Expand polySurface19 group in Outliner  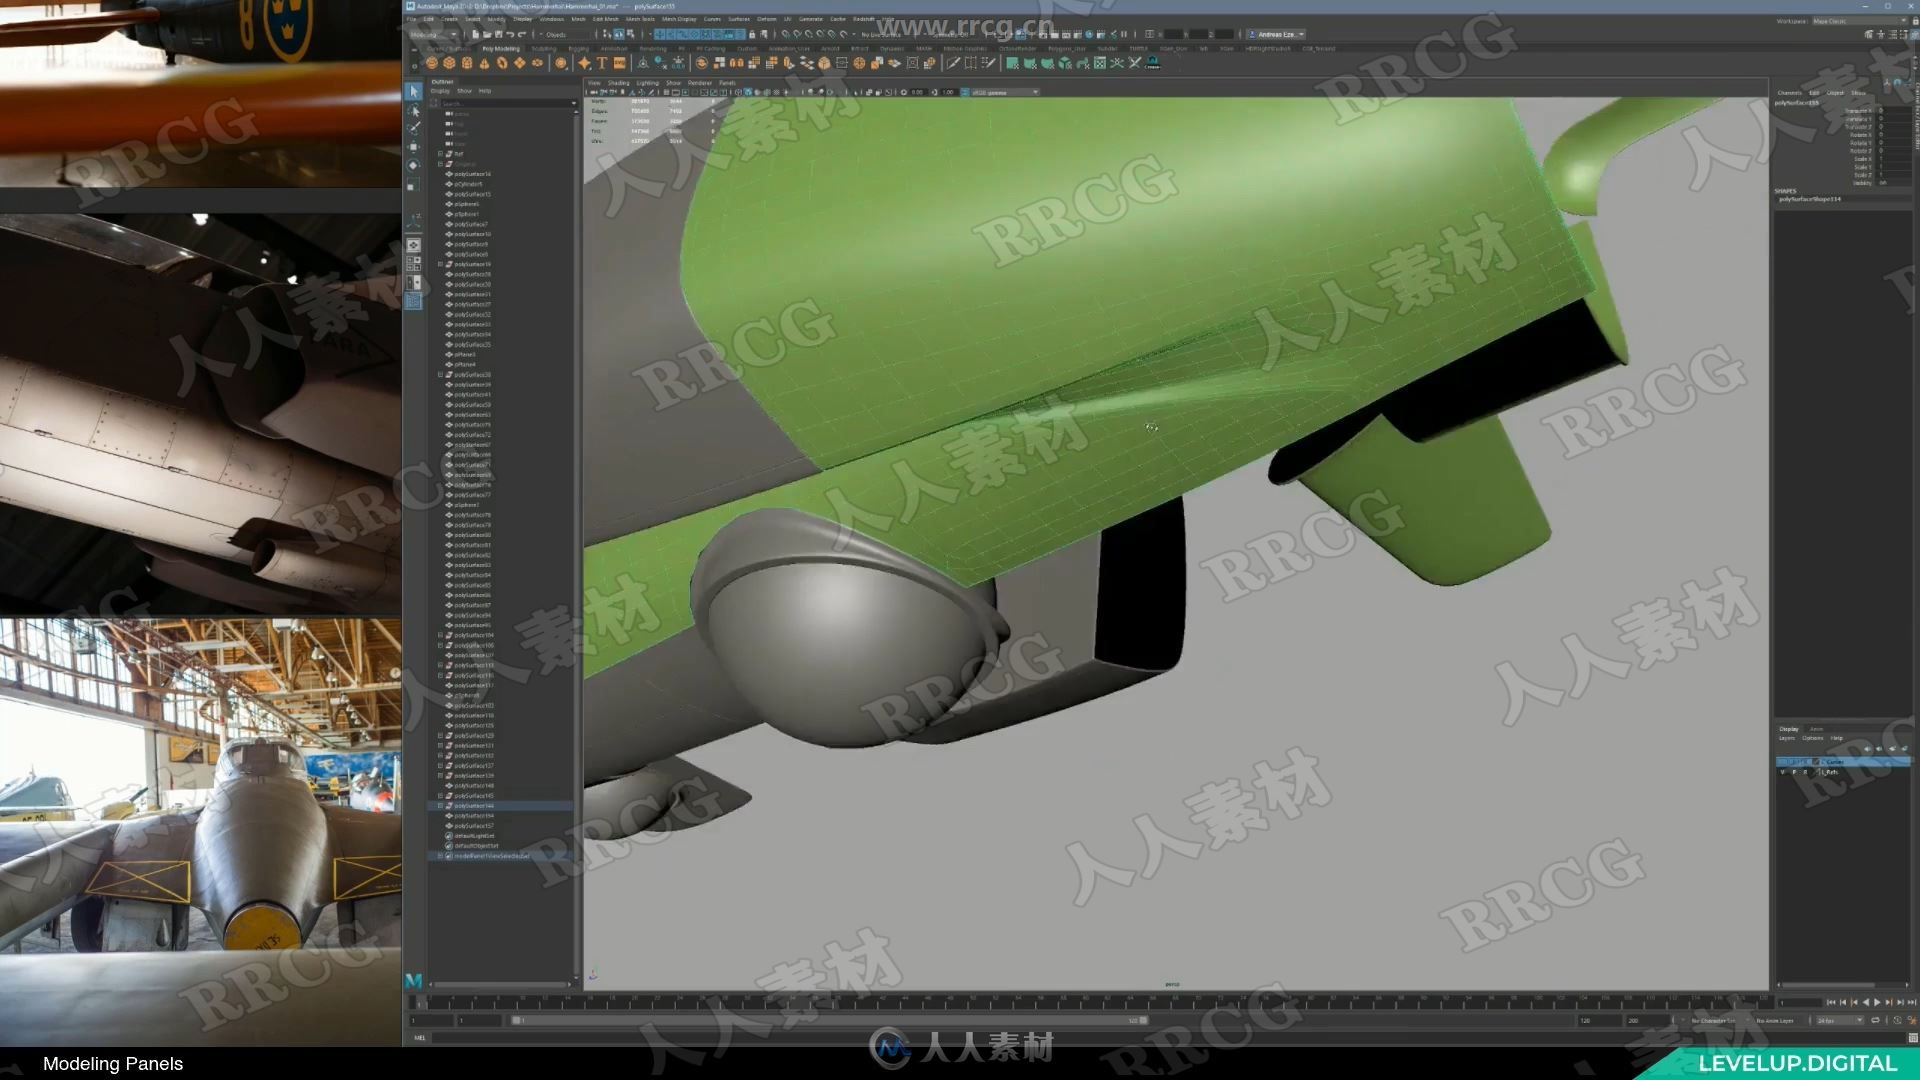440,264
